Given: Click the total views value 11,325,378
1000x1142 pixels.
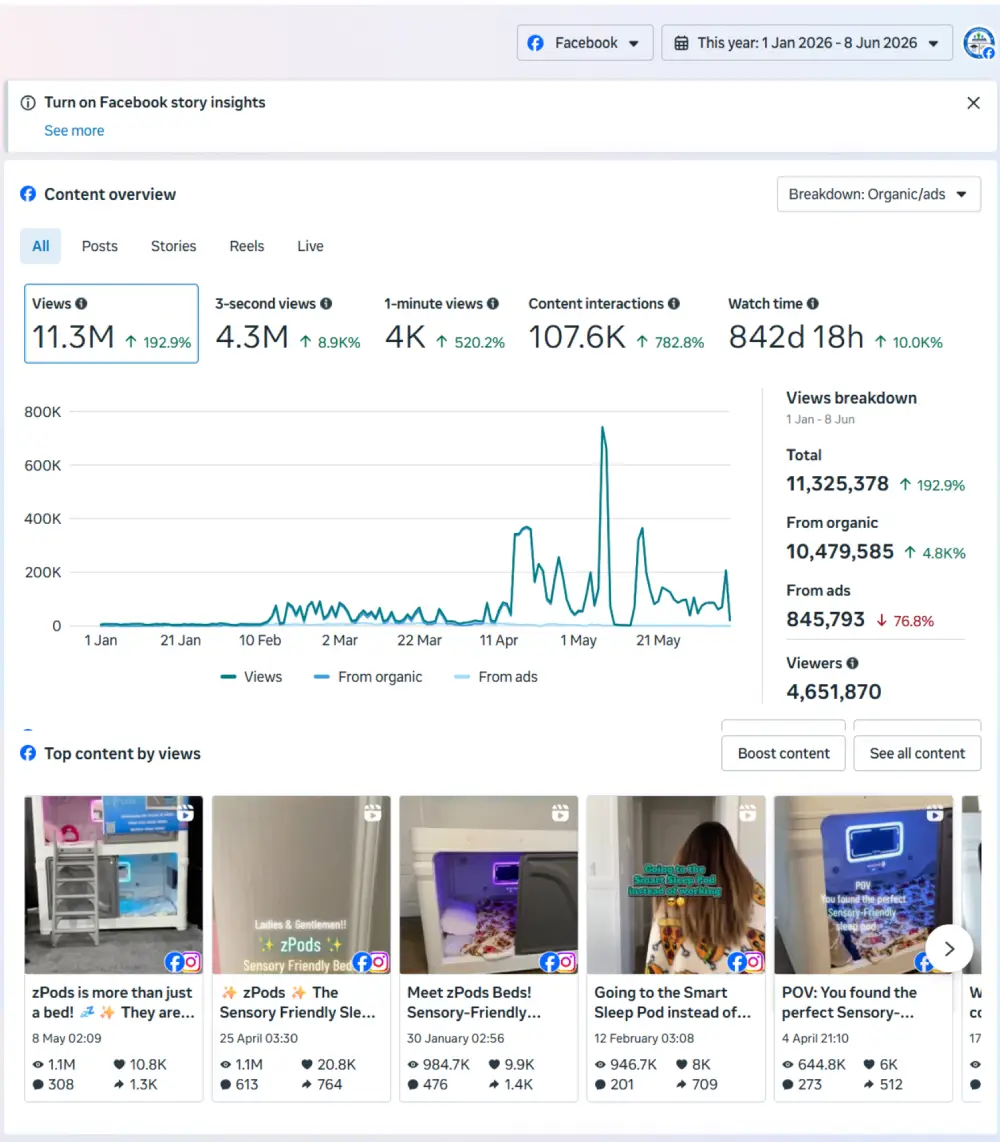Looking at the screenshot, I should tap(838, 484).
